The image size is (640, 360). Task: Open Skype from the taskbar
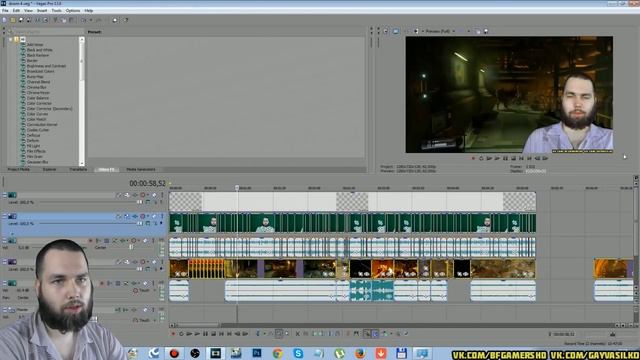click(x=298, y=353)
